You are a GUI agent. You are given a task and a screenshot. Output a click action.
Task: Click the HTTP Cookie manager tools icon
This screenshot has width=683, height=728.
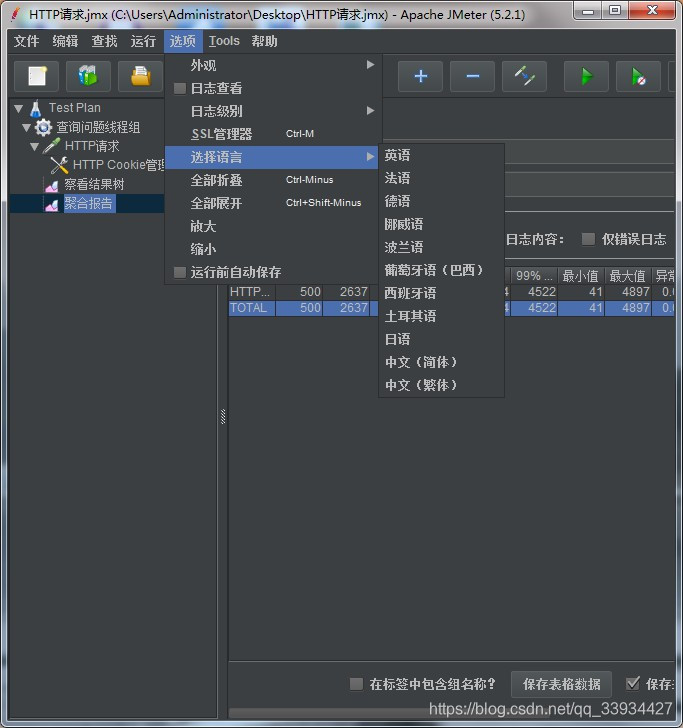point(59,165)
